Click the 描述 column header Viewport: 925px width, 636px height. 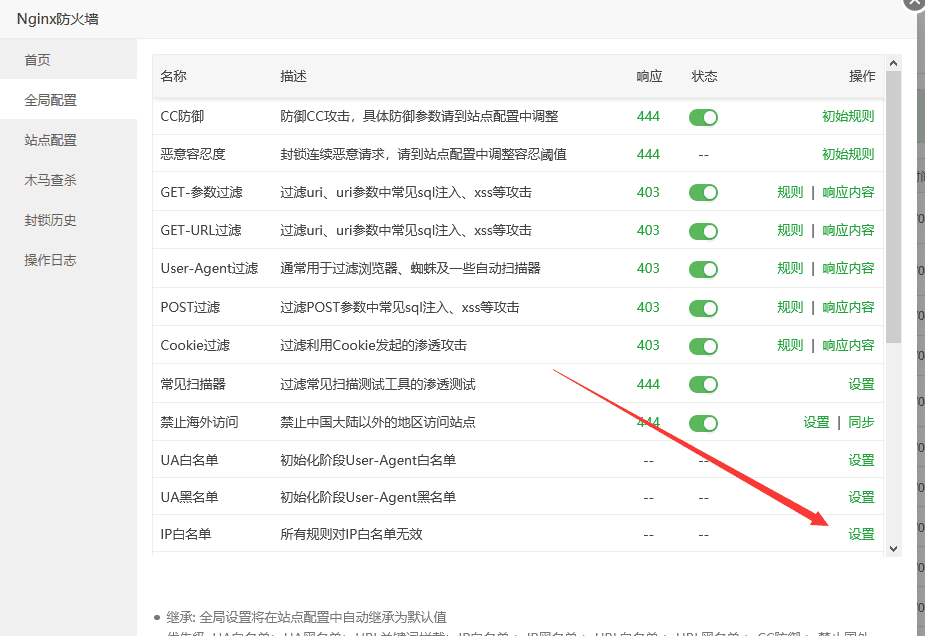[x=293, y=76]
